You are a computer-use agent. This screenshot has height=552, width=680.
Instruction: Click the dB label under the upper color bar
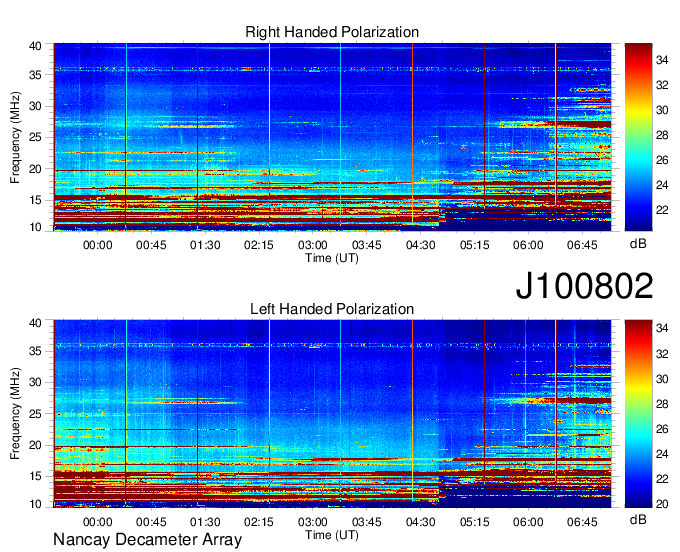coord(638,244)
